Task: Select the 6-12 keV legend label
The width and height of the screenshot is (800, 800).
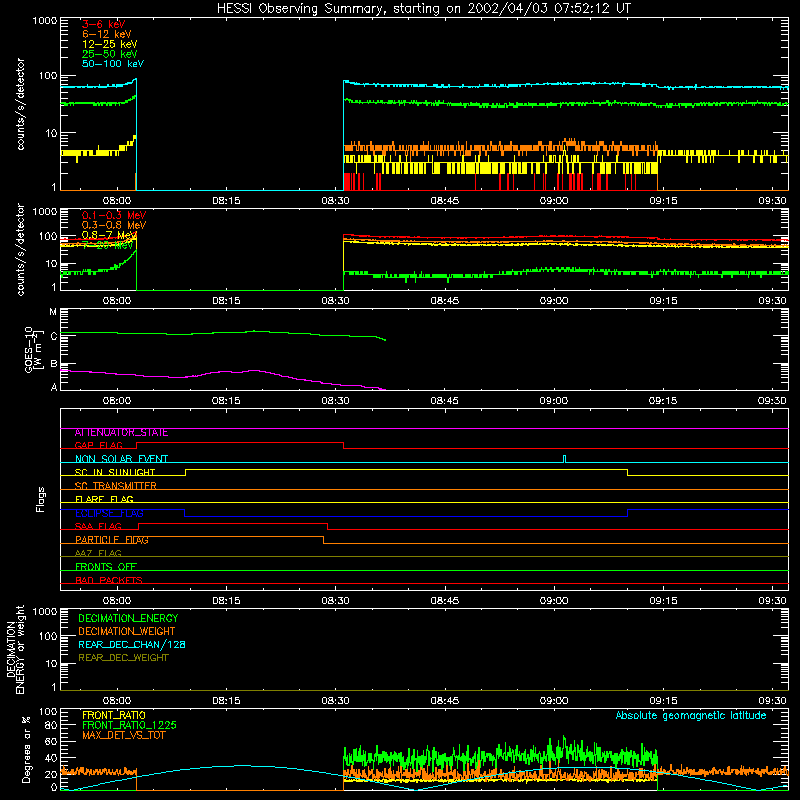Action: pos(107,34)
